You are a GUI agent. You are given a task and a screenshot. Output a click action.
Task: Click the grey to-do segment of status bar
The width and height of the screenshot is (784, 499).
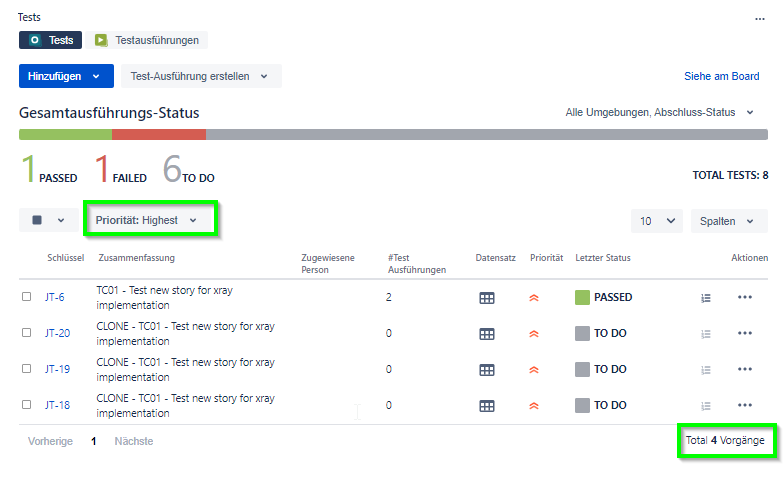point(487,134)
